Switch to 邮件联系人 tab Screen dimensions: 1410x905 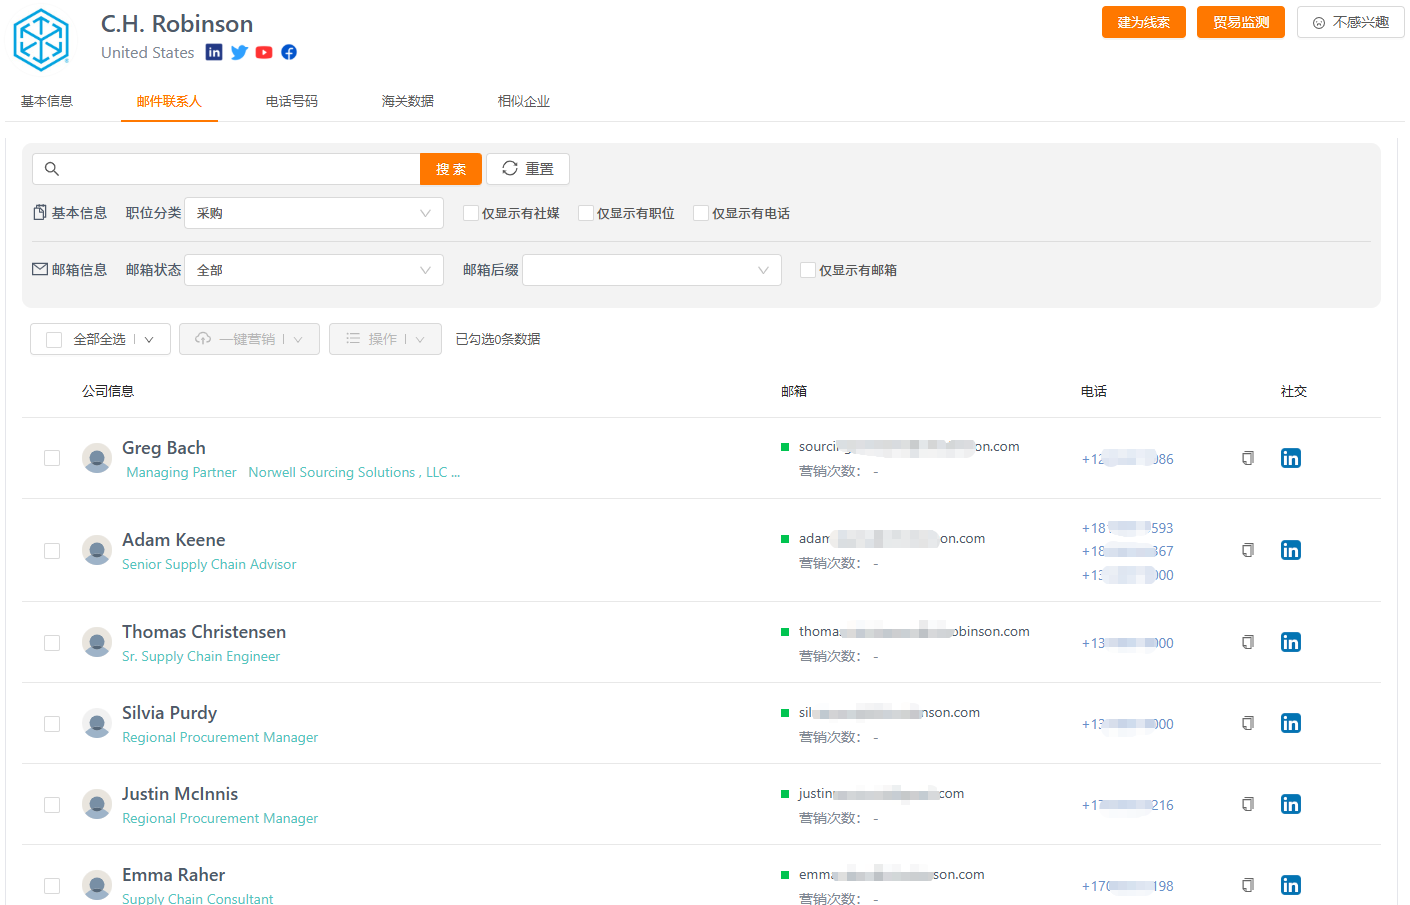[x=169, y=101]
